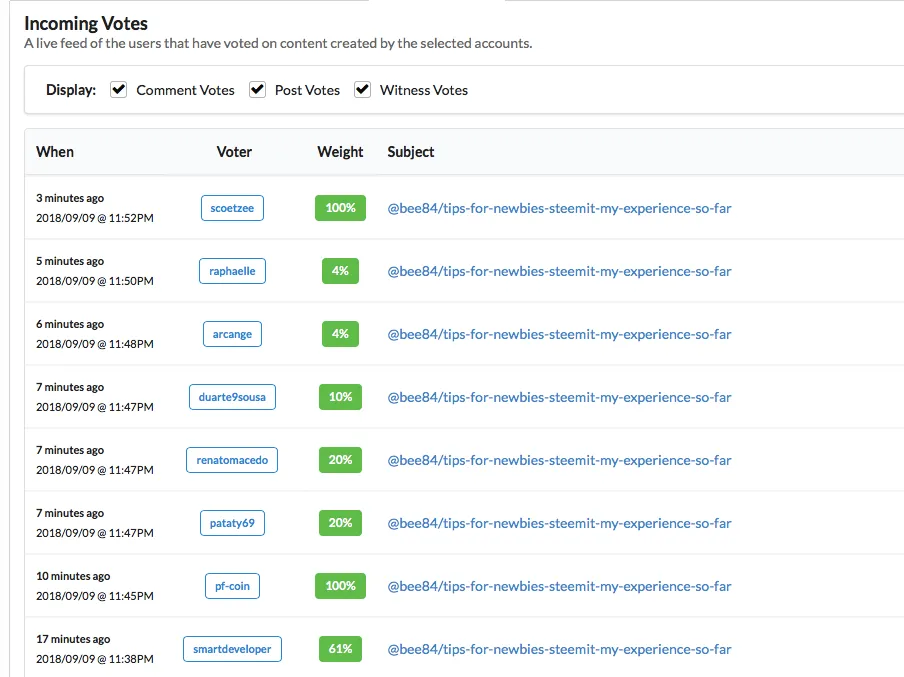Click the When column header

pos(55,152)
